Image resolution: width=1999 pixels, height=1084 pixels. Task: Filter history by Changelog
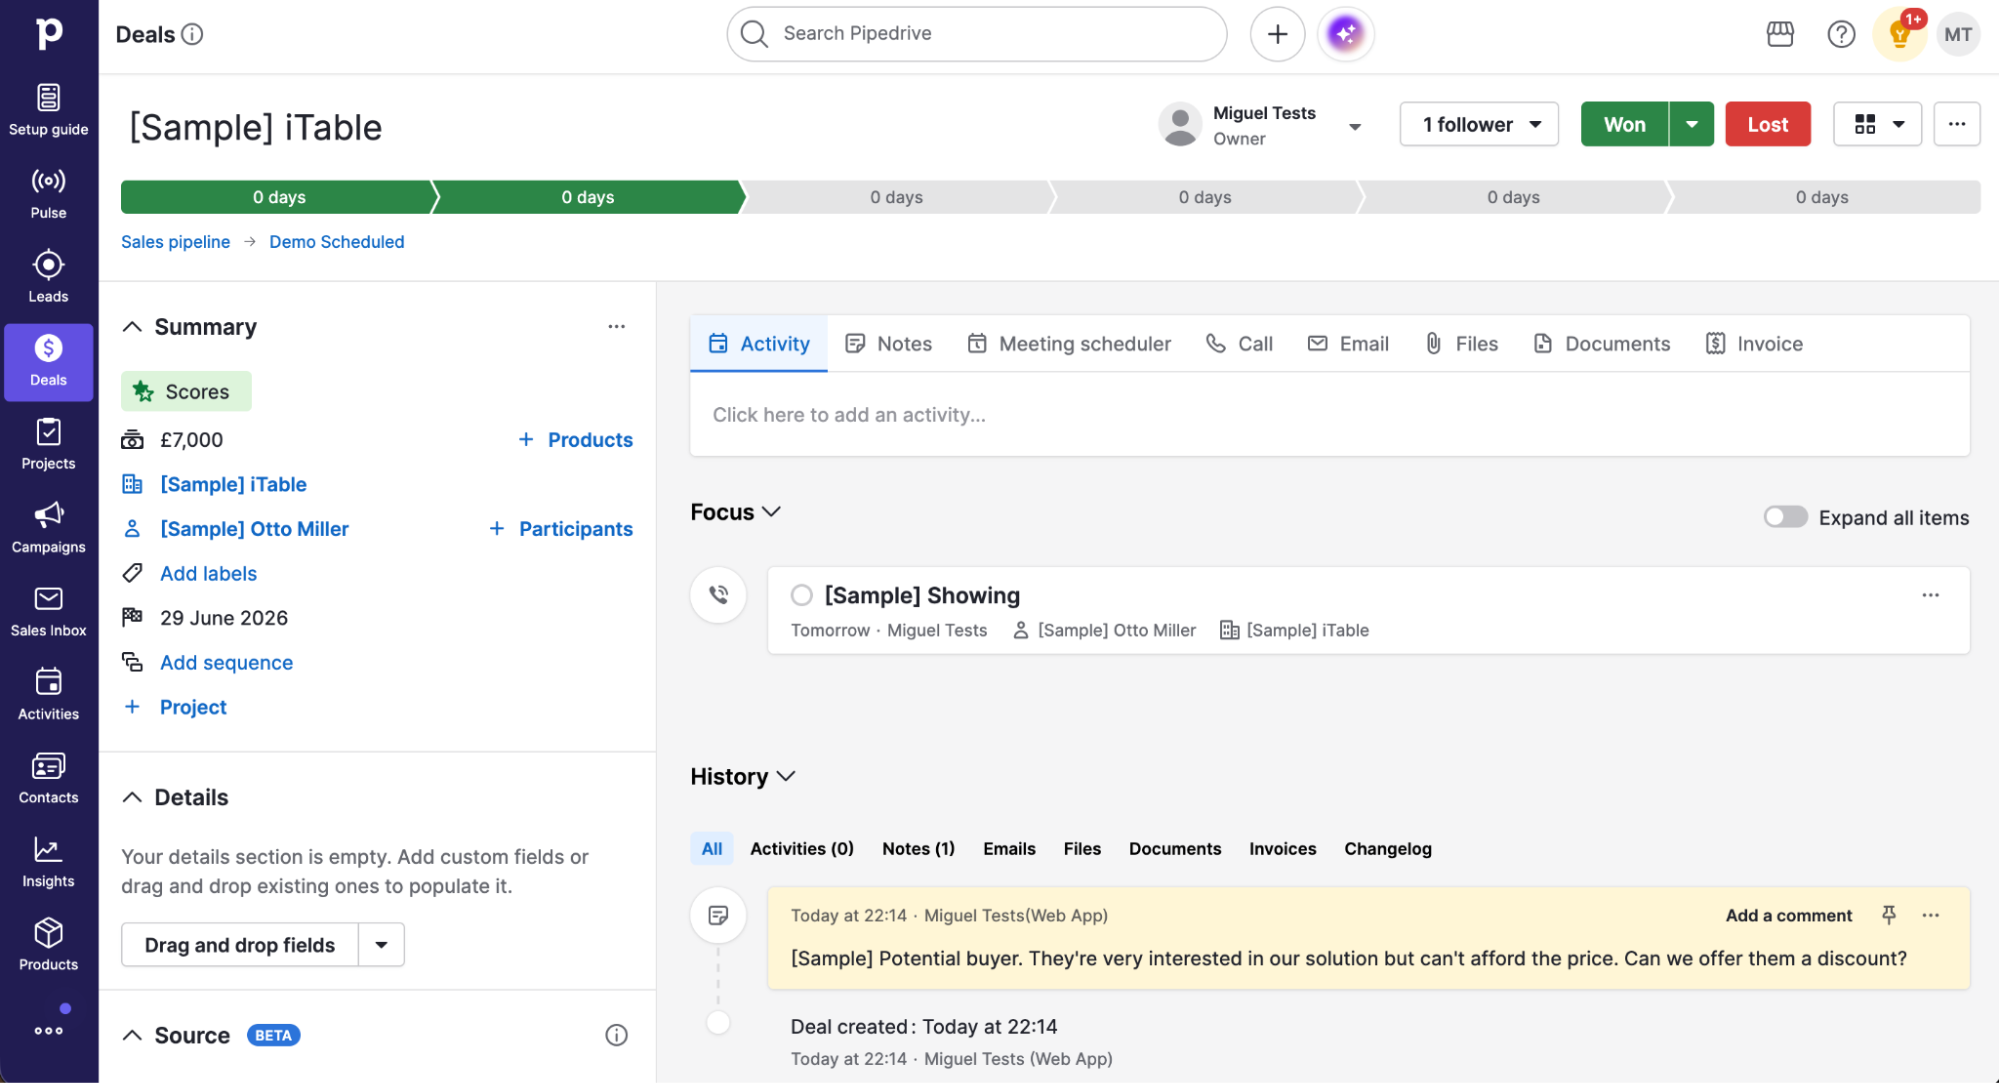click(x=1388, y=849)
